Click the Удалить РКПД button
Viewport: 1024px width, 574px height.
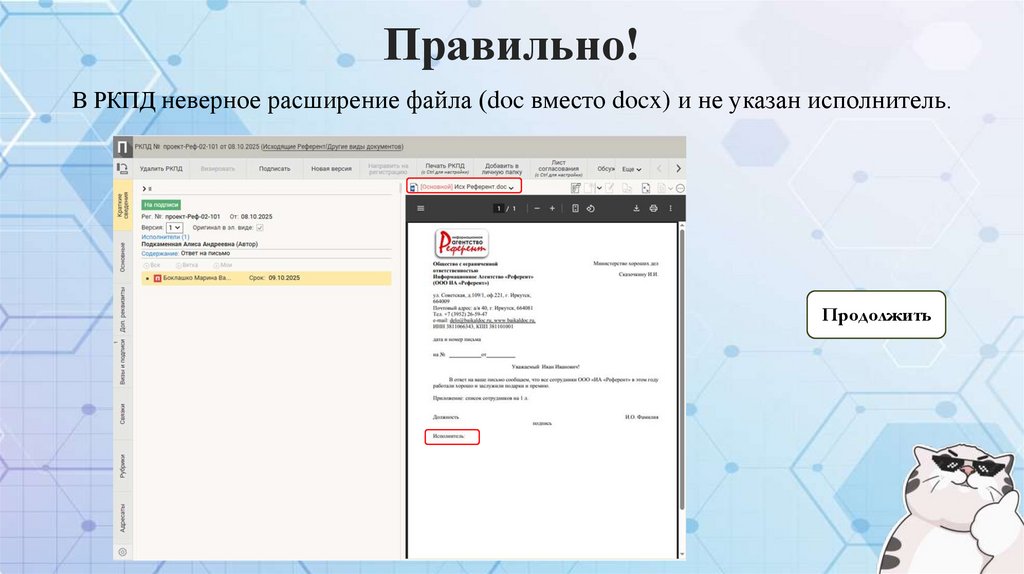pyautogui.click(x=161, y=168)
